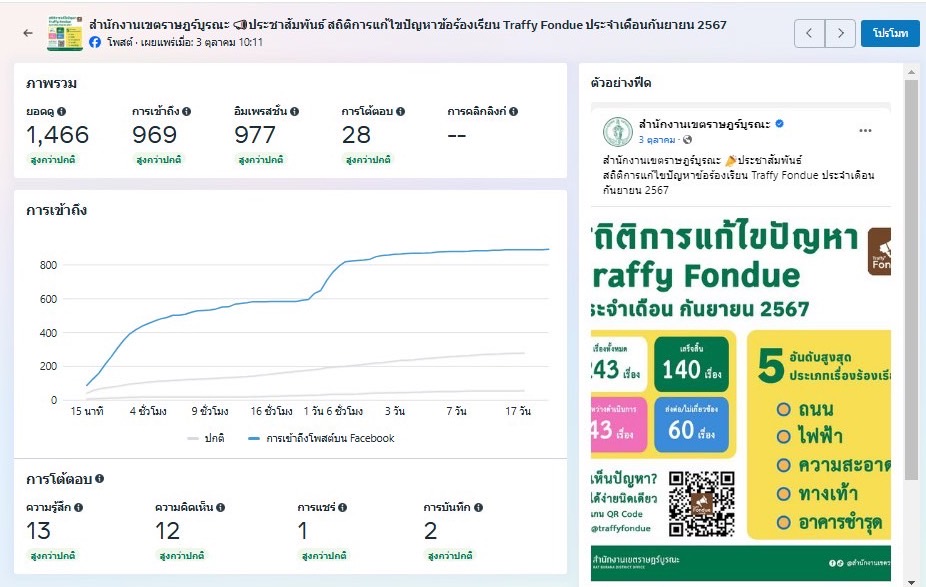Go back using the left arrow icon

[28, 33]
